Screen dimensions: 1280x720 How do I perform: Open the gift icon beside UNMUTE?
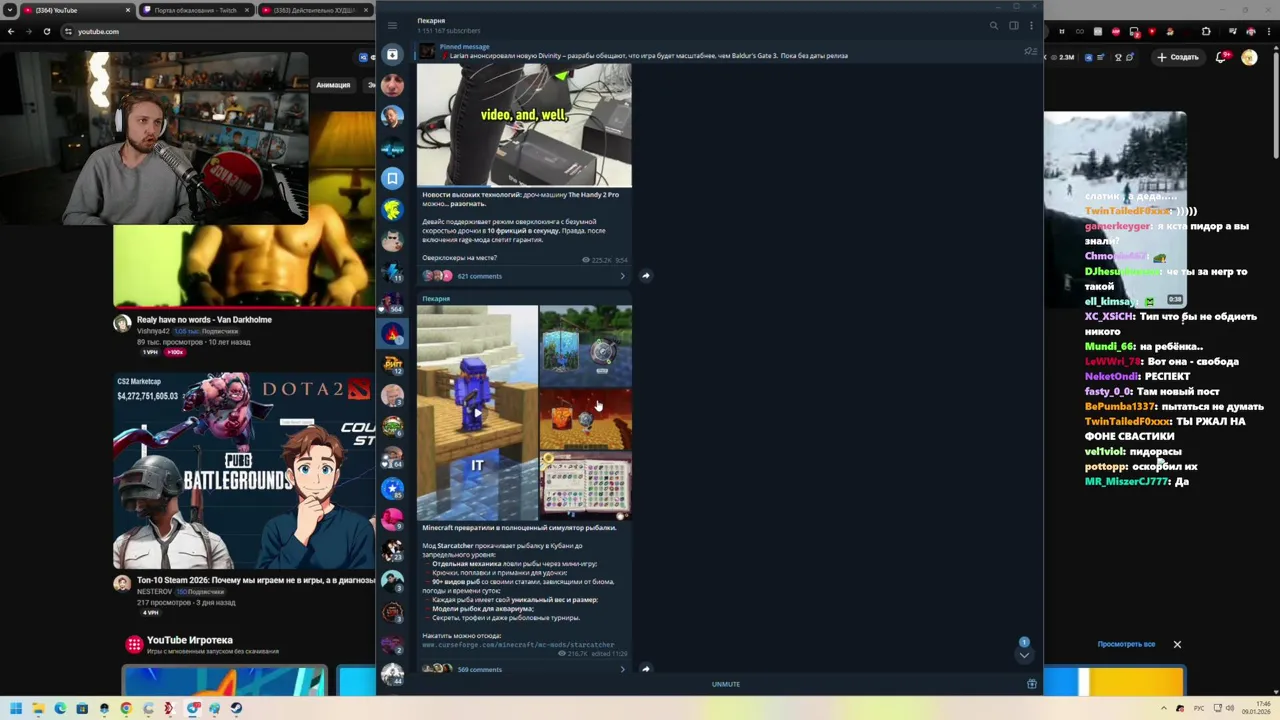(1031, 684)
